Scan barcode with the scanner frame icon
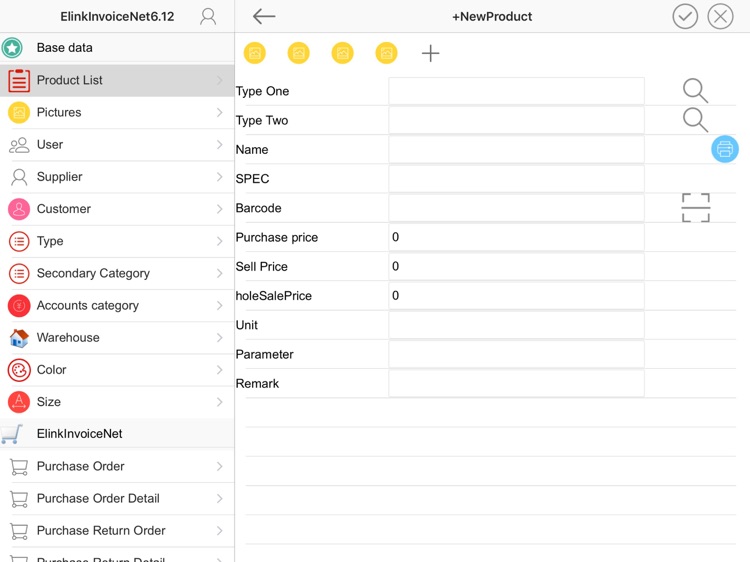This screenshot has height=562, width=750. click(695, 208)
